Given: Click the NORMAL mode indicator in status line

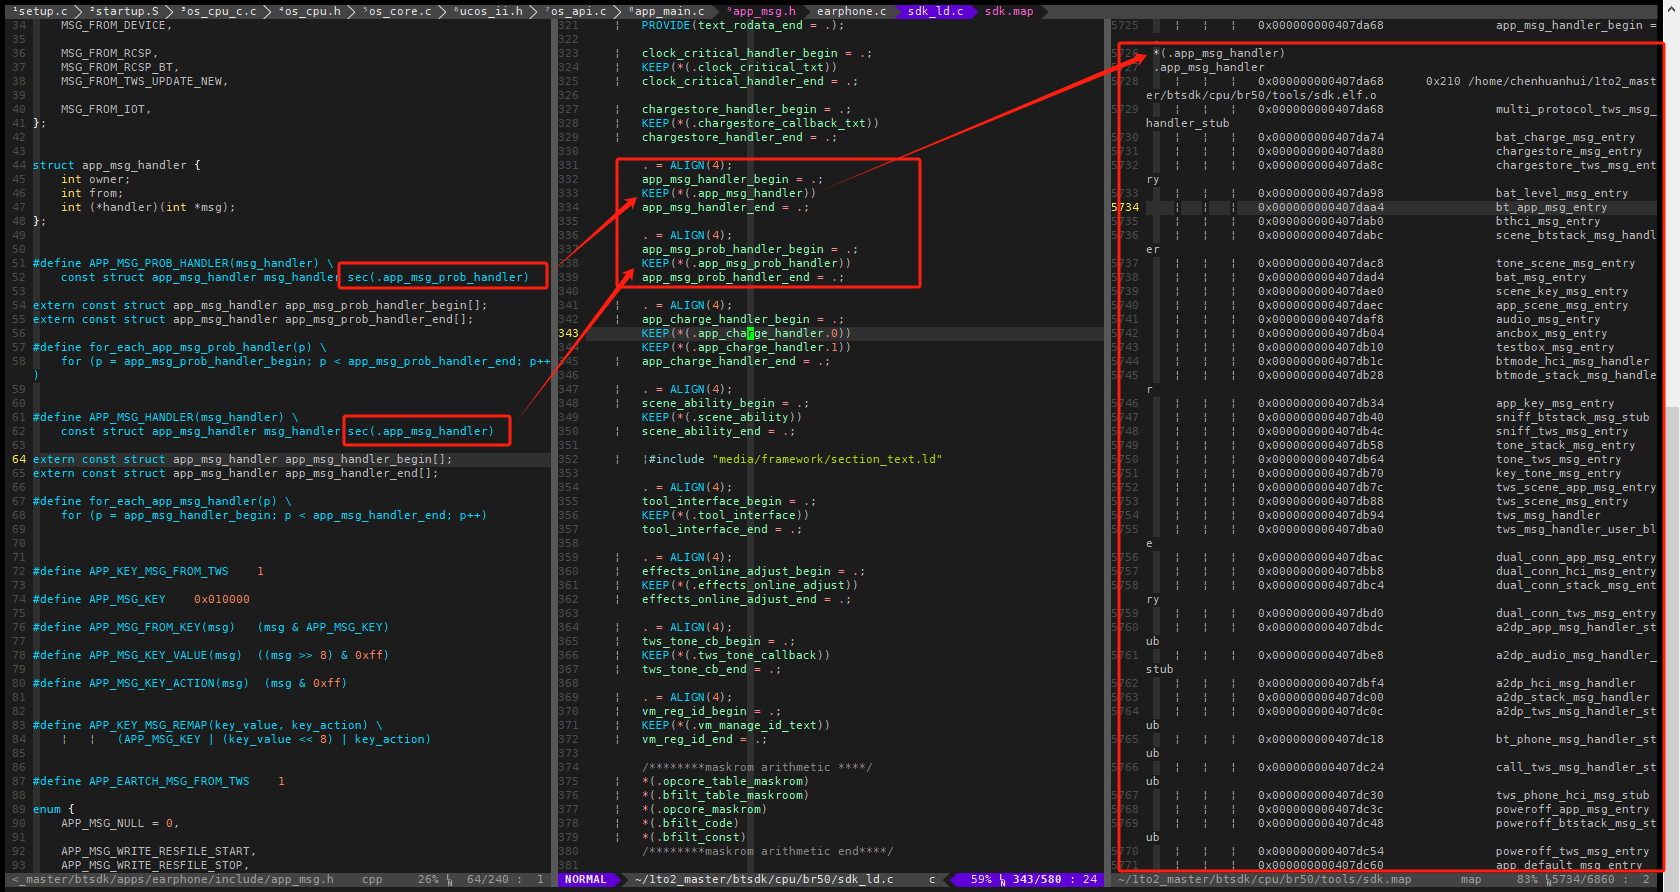Looking at the screenshot, I should click(586, 880).
